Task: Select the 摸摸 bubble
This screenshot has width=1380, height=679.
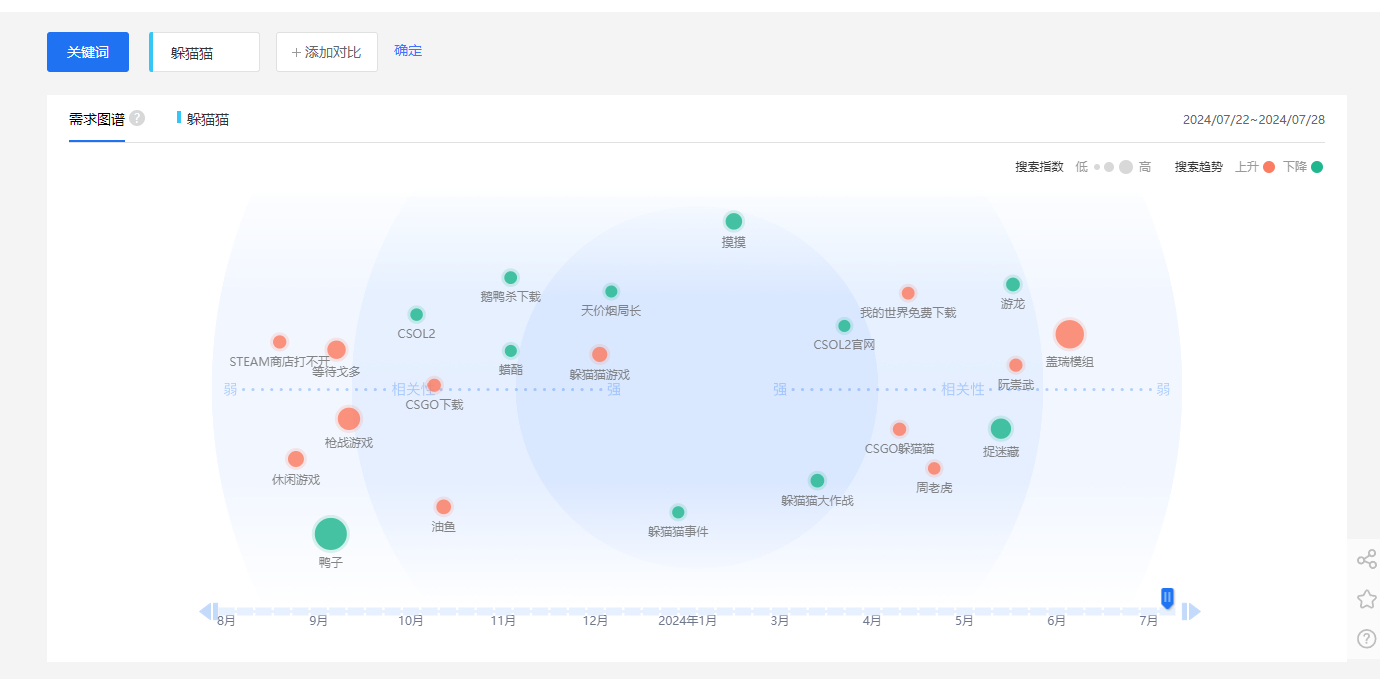Action: coord(734,221)
